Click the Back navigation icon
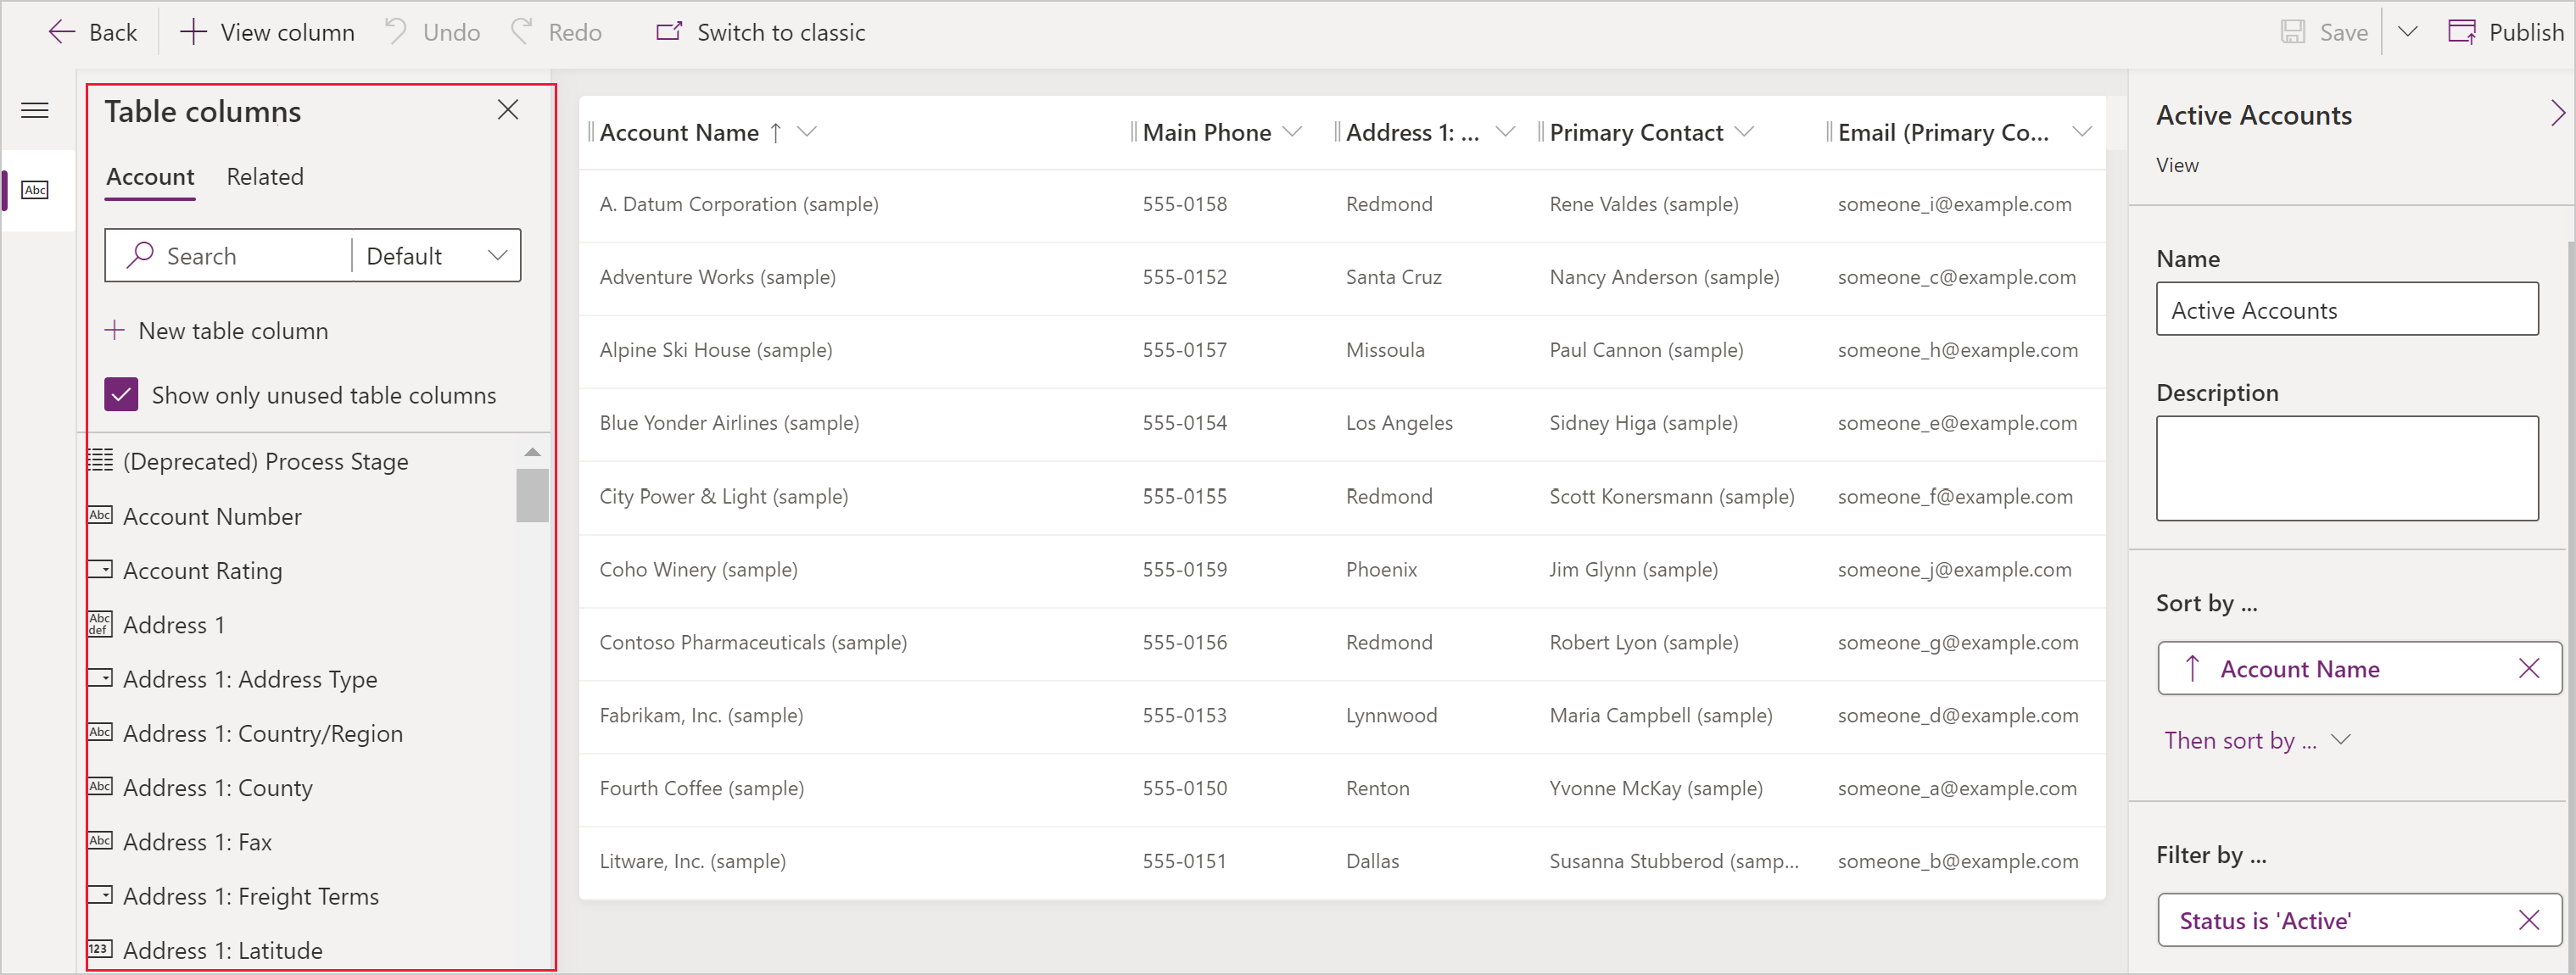 (58, 30)
